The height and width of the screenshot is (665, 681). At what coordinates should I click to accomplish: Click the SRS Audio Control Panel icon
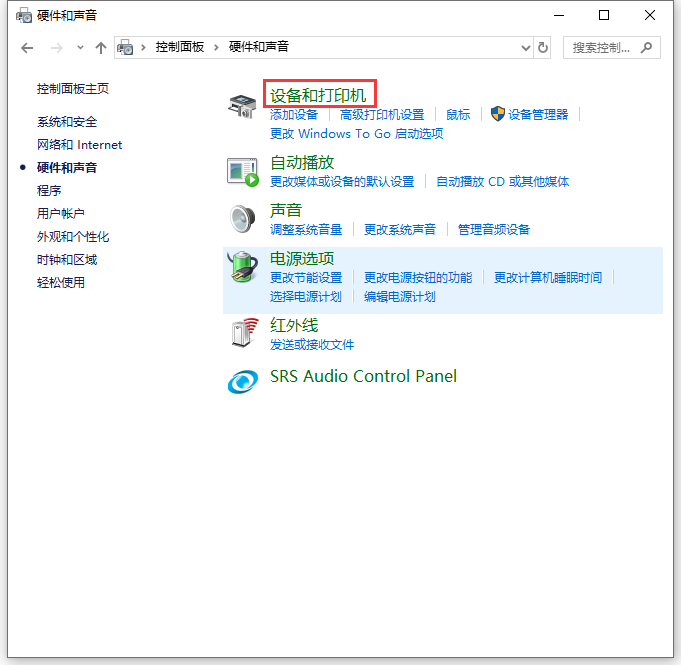point(243,382)
